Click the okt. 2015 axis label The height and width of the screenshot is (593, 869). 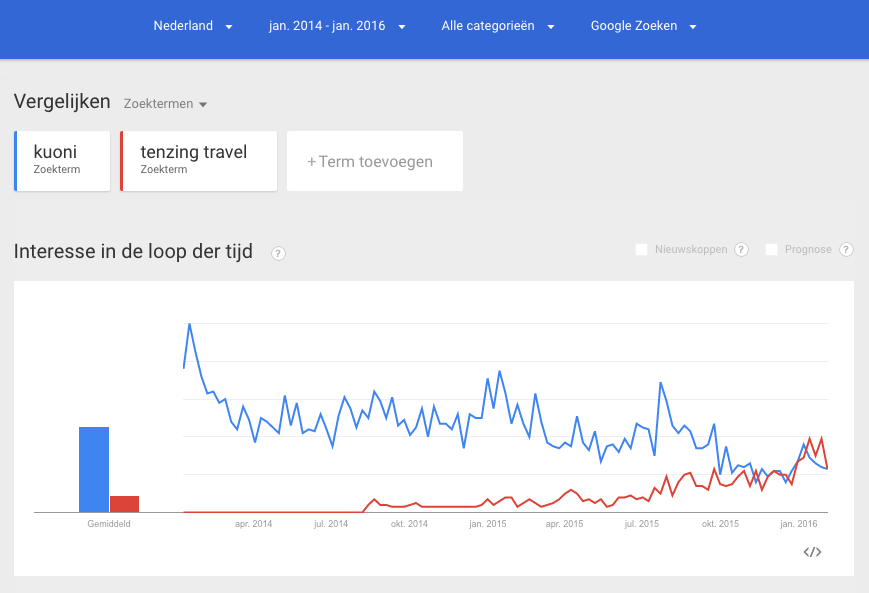click(720, 523)
